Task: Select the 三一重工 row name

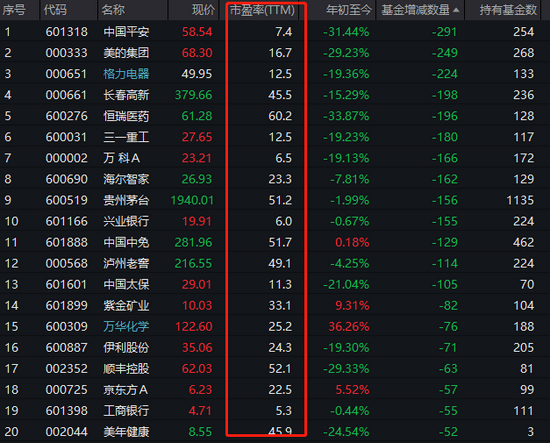Action: click(126, 137)
